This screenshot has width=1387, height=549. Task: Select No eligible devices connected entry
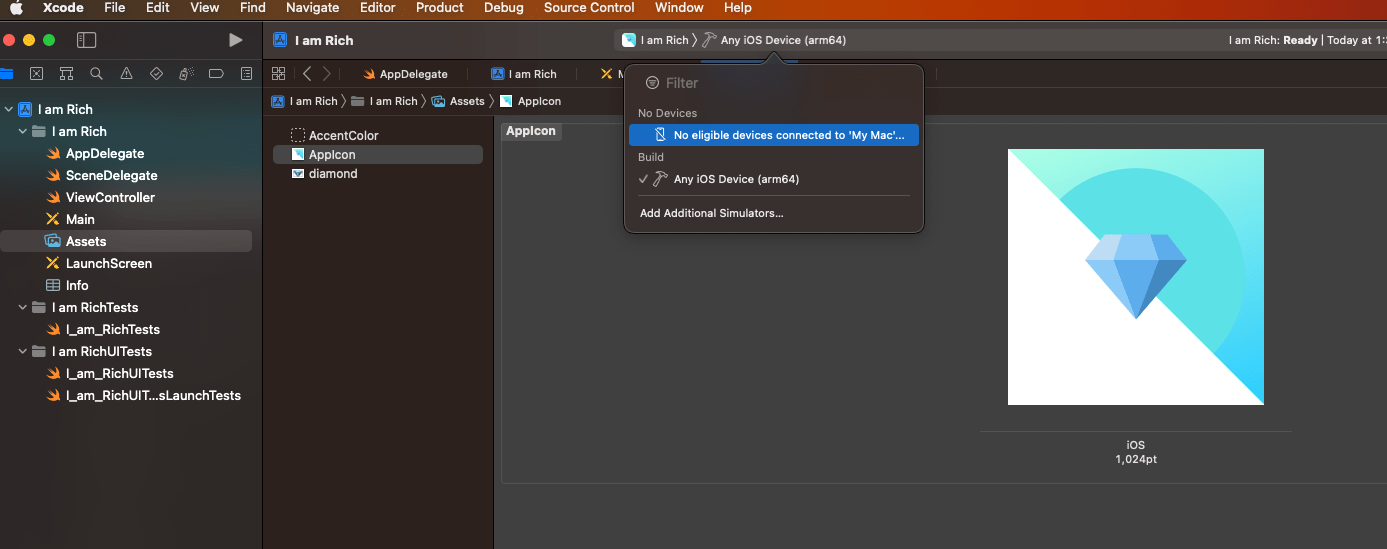click(773, 135)
